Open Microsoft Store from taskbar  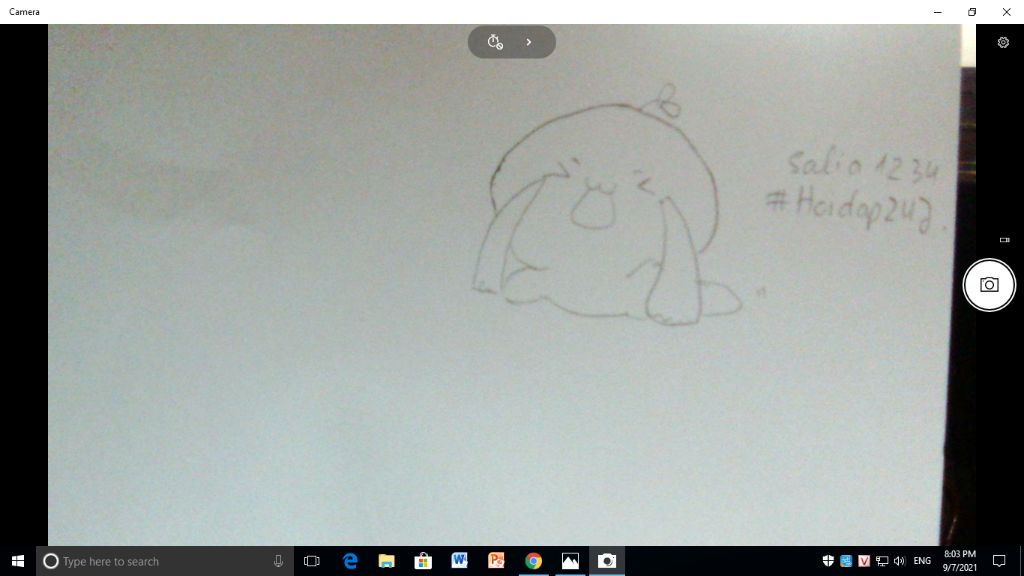pyautogui.click(x=423, y=561)
